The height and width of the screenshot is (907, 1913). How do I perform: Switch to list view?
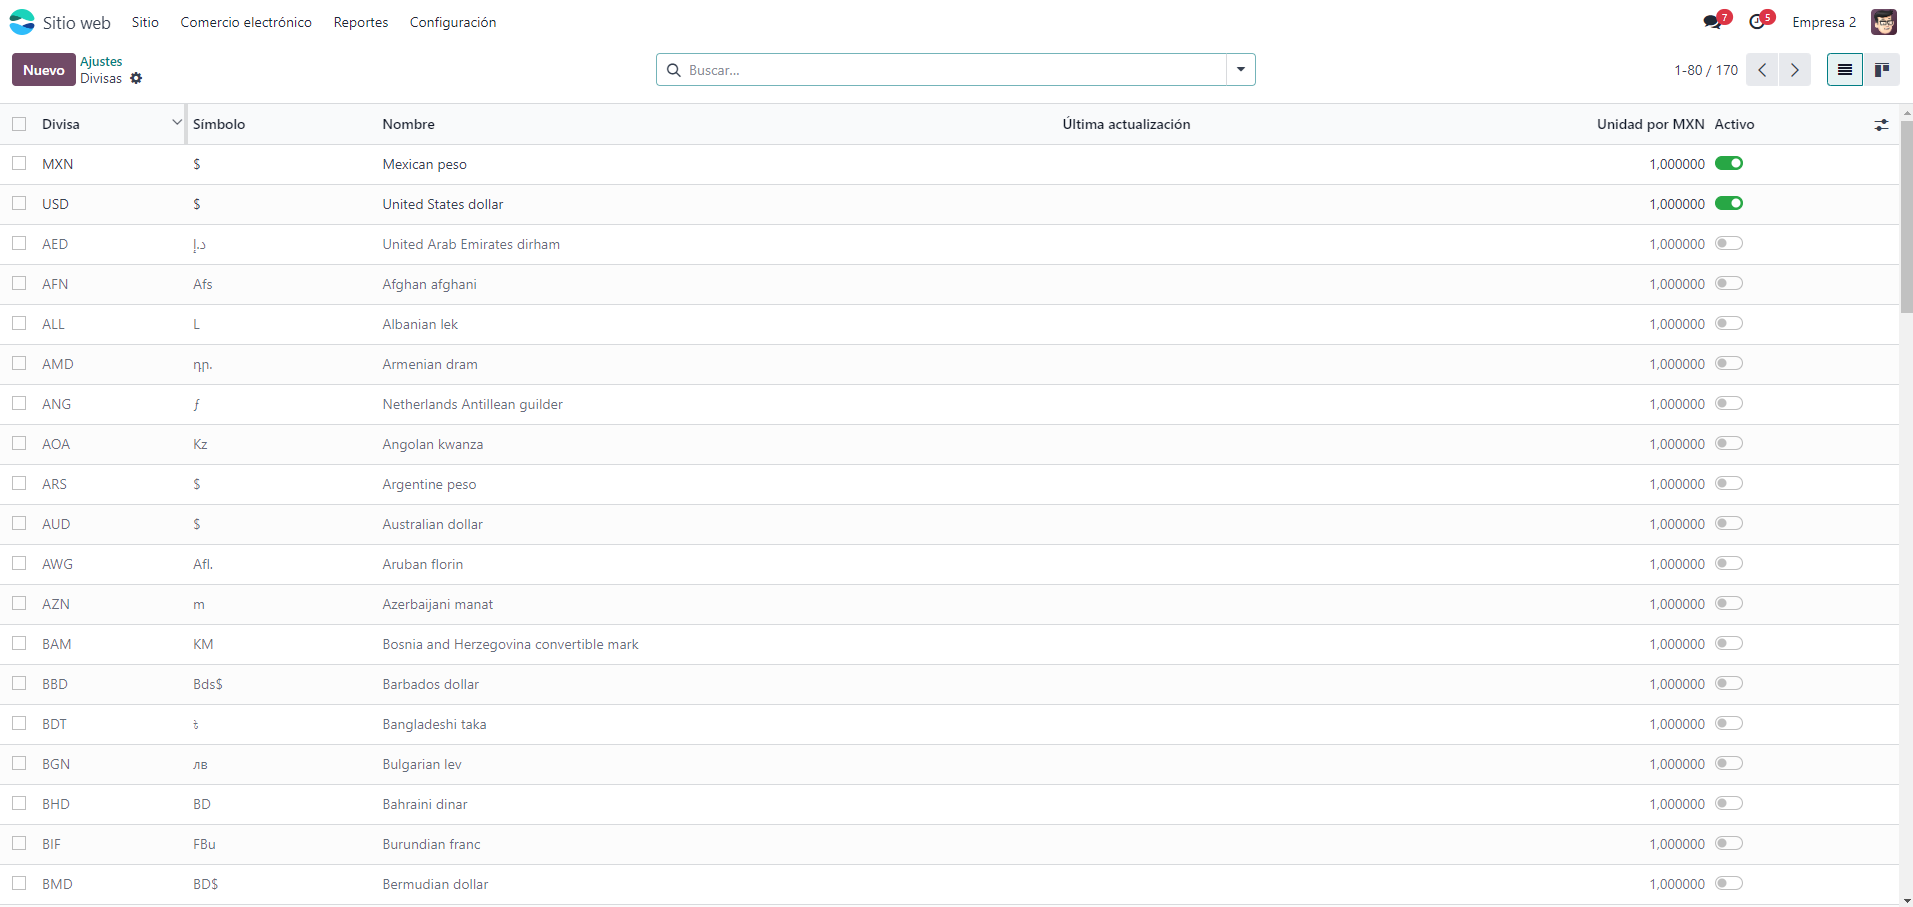1844,70
